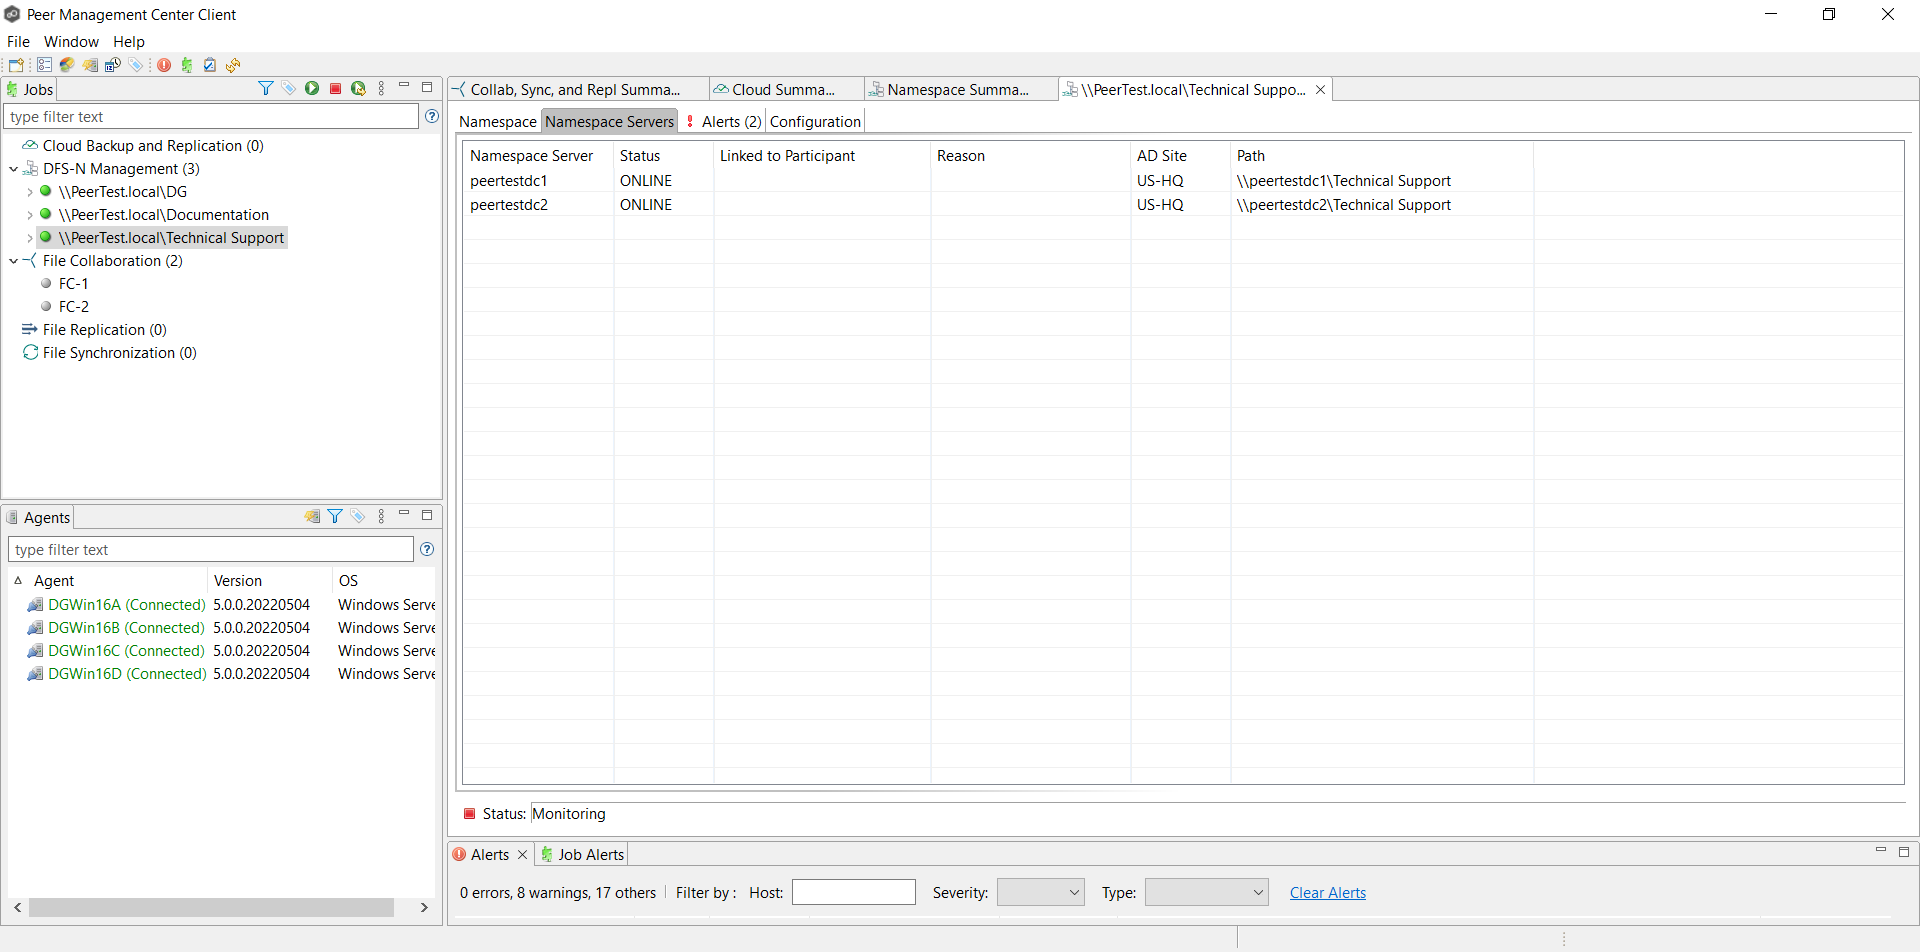Close the Technical Support editor tab
This screenshot has height=952, width=1920.
(x=1320, y=89)
